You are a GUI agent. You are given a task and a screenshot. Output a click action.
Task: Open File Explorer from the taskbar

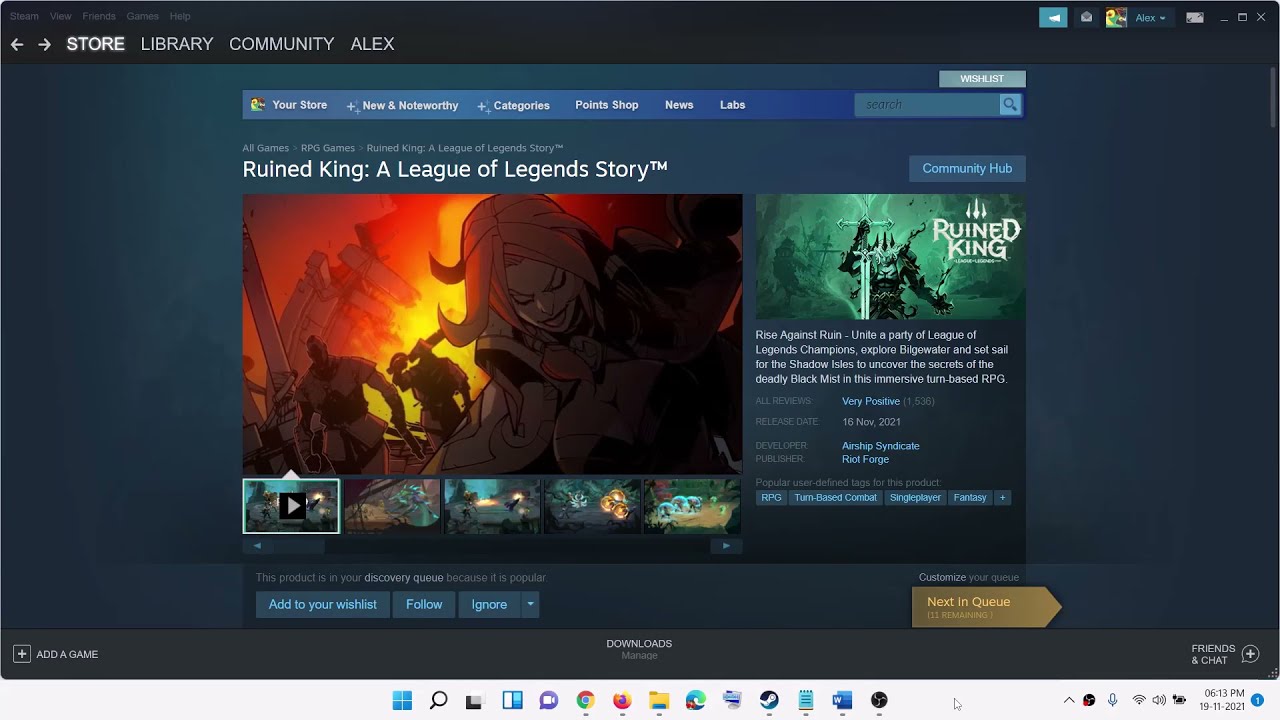point(659,700)
